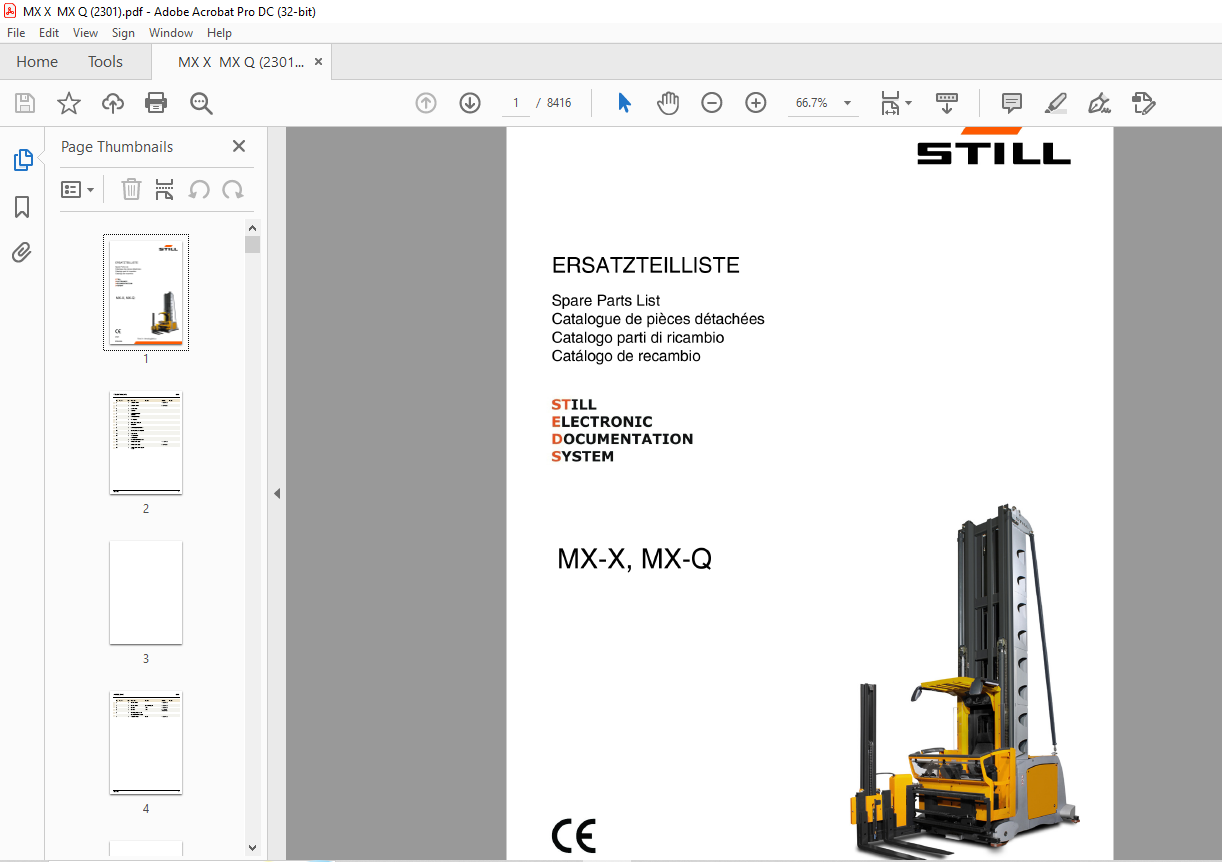Click the DOCUMENTATION line of the STEDS acronym
The width and height of the screenshot is (1222, 862).
[x=622, y=439]
